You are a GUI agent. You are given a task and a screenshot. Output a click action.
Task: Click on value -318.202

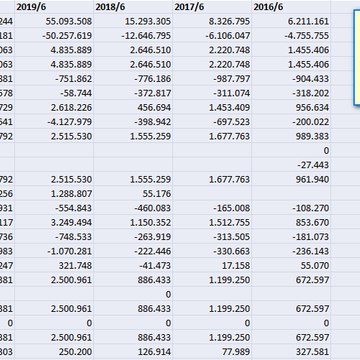291,93
